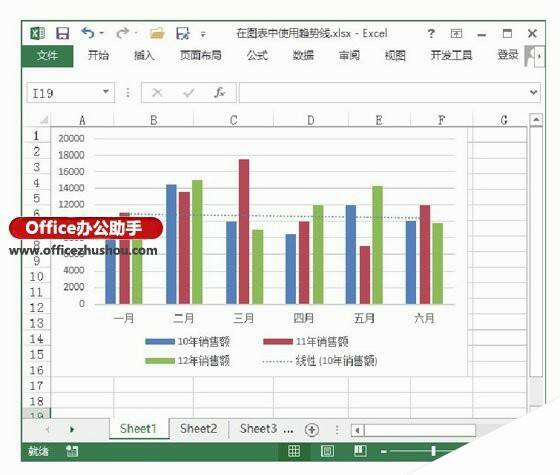Switch to Page Layout view icon

327,451
